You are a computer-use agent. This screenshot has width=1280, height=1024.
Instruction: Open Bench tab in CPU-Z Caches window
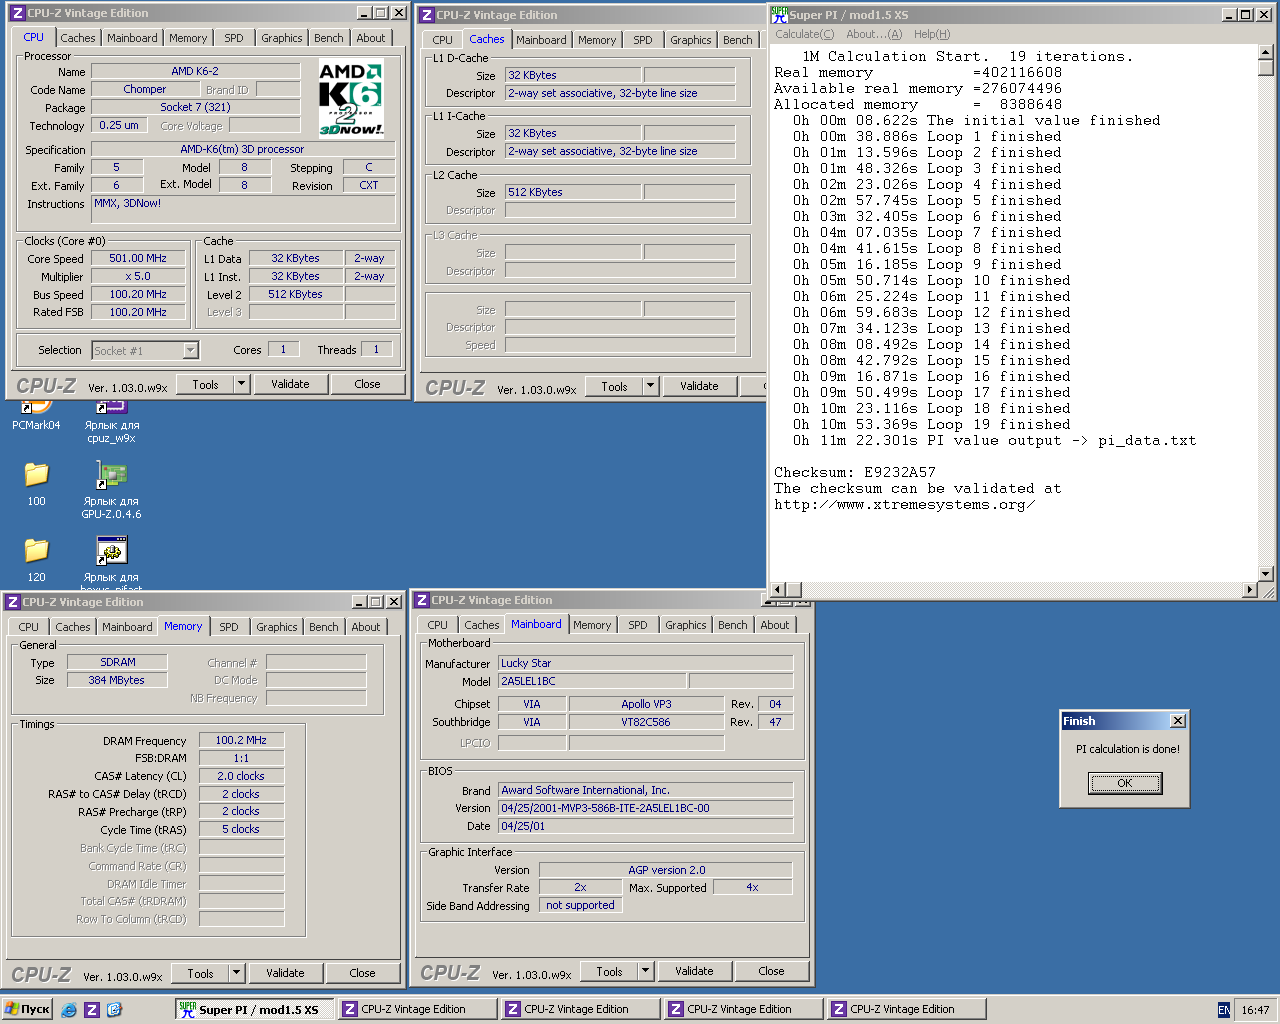737,40
